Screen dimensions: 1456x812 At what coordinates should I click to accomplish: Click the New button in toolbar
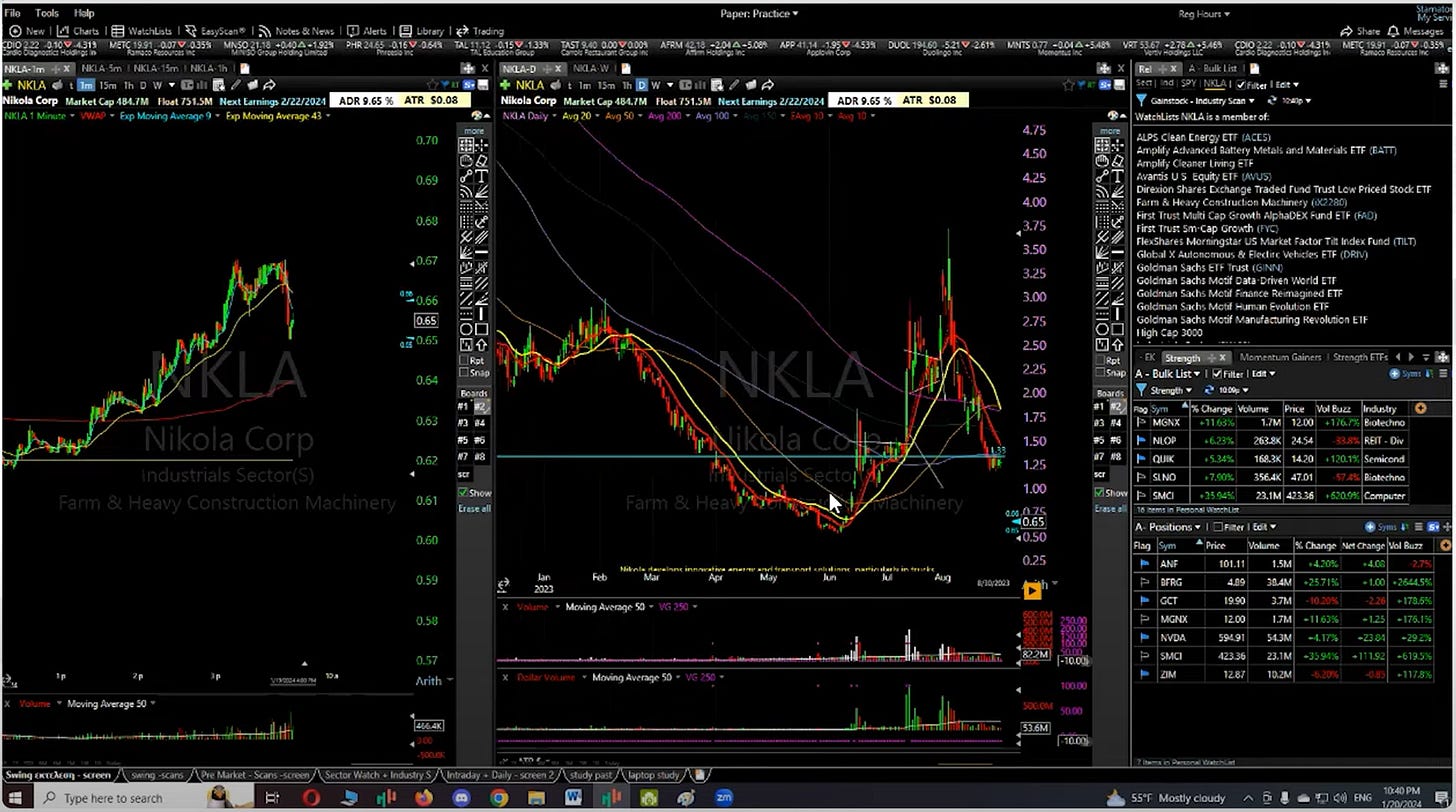28,31
